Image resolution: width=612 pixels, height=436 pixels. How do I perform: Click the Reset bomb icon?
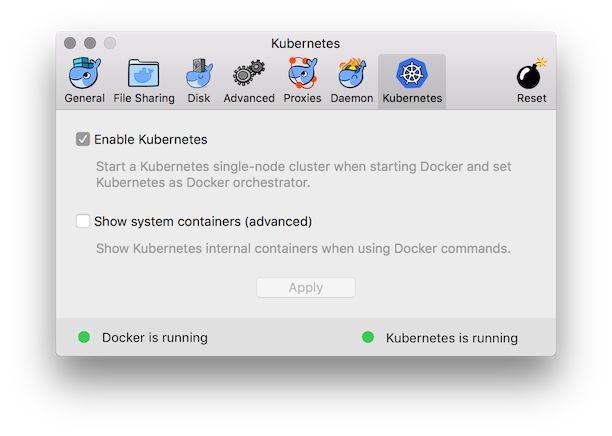click(531, 73)
